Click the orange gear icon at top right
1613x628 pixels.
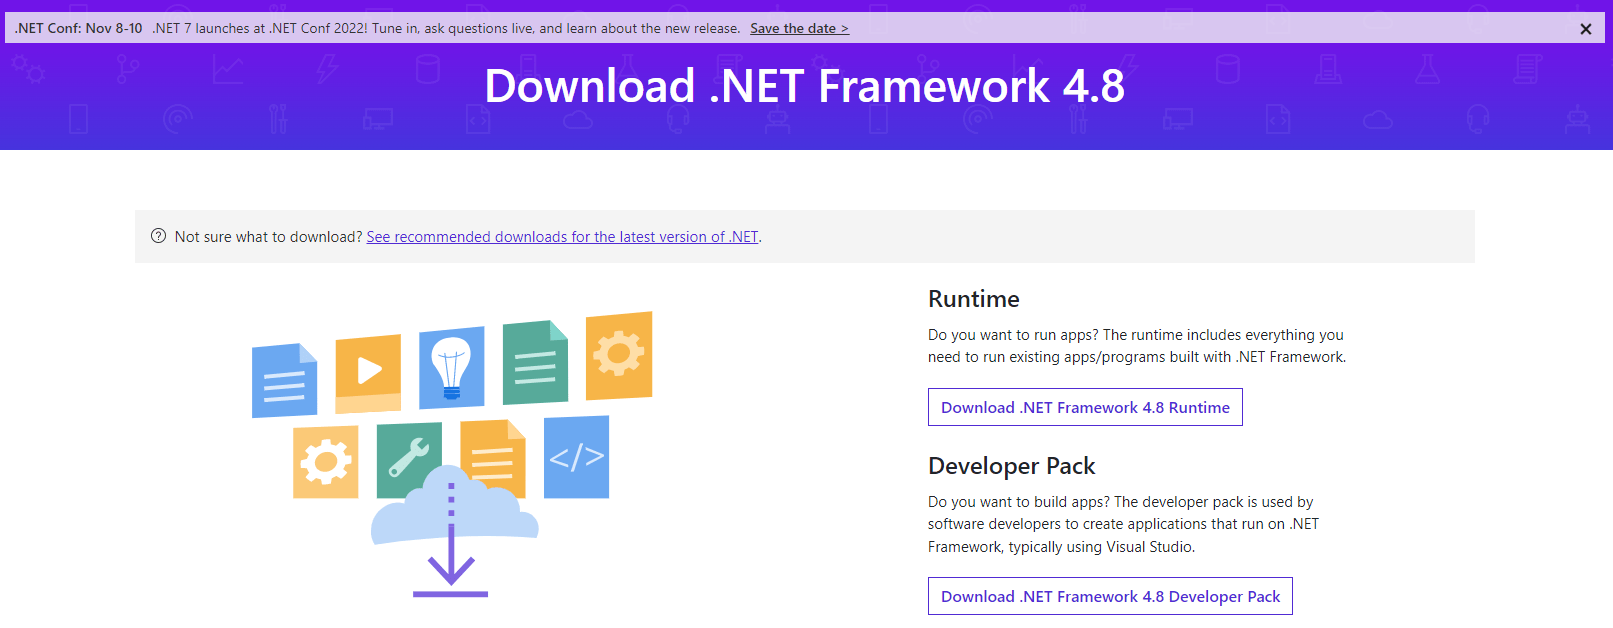click(619, 355)
